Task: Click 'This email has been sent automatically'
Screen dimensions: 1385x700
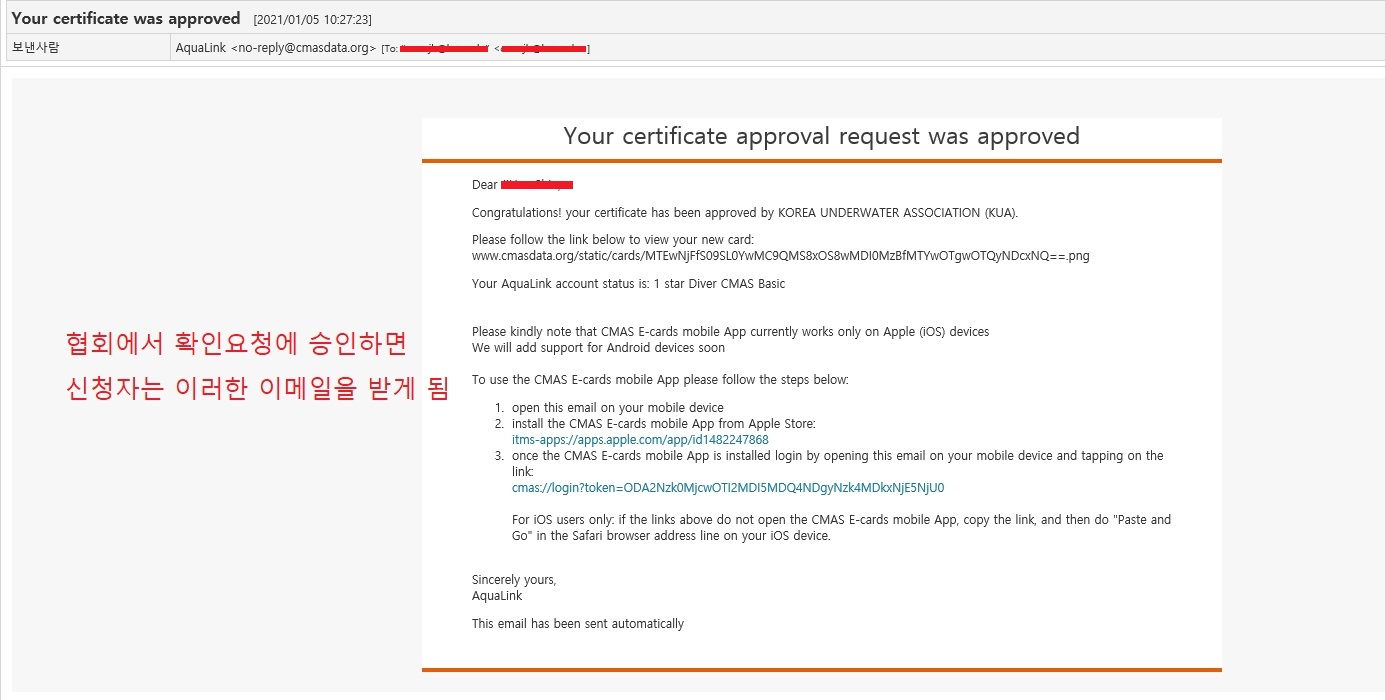Action: [578, 624]
